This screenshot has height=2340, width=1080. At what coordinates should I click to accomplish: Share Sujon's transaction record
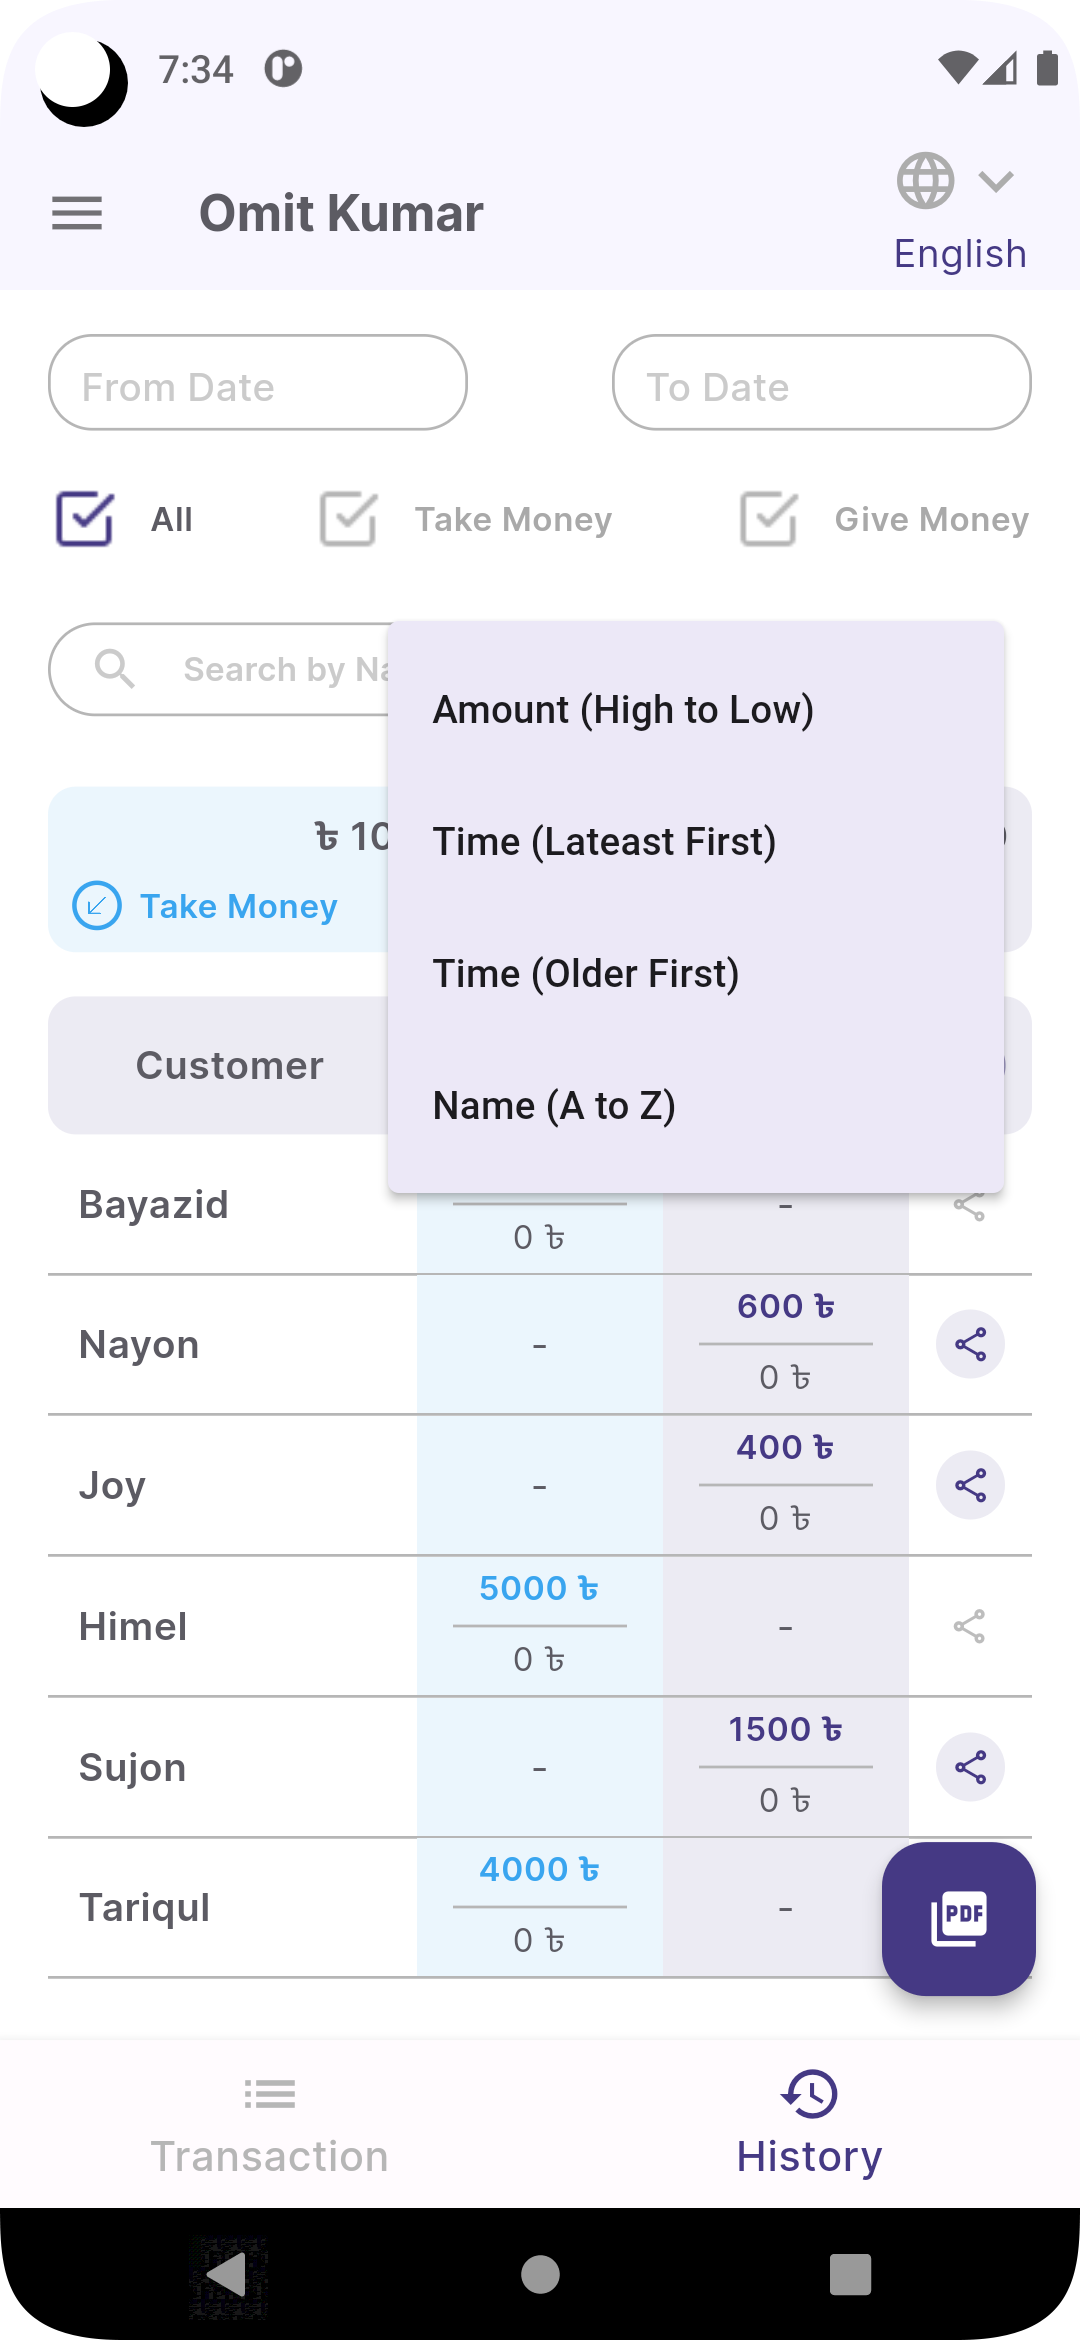click(x=970, y=1767)
